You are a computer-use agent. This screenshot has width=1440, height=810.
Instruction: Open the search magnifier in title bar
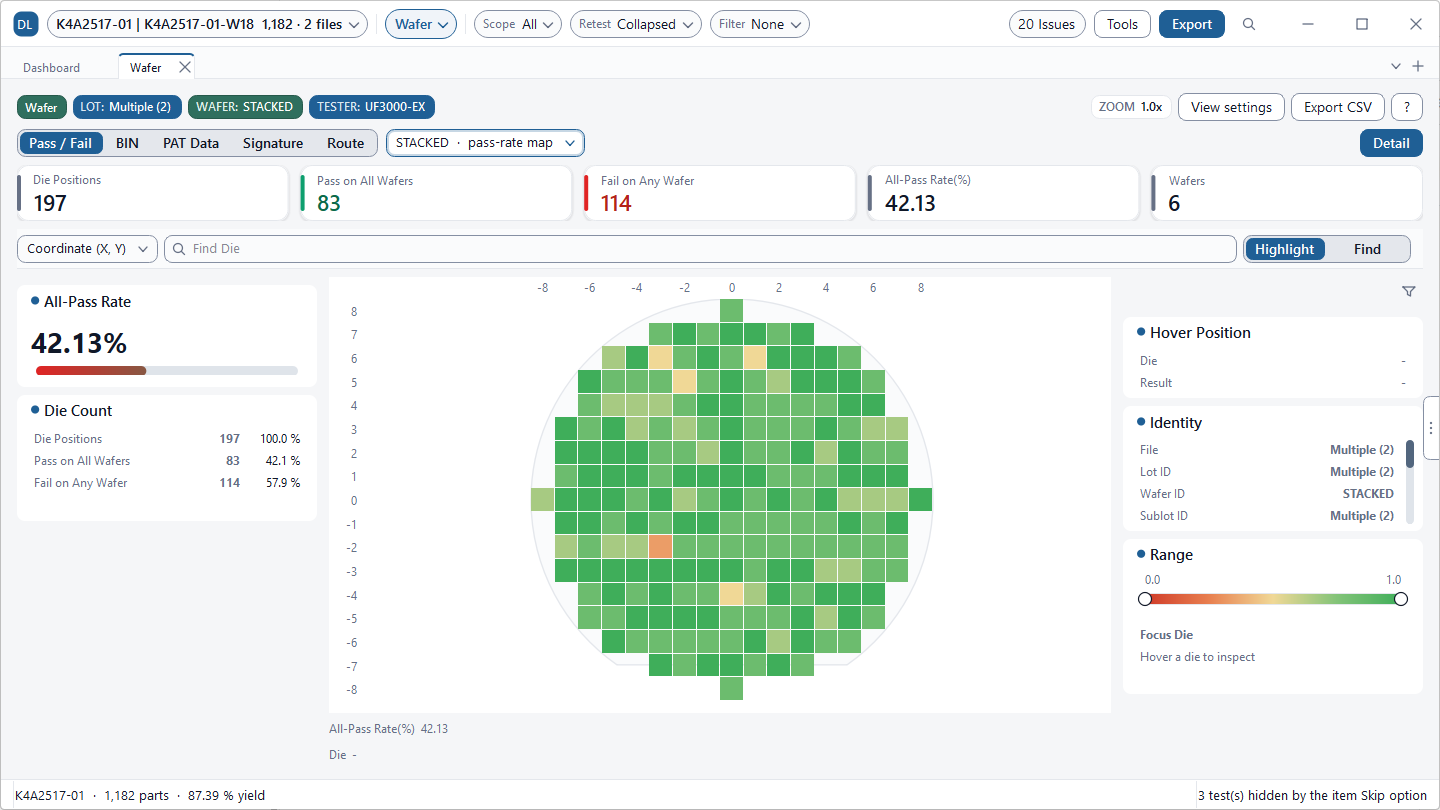pyautogui.click(x=1249, y=24)
